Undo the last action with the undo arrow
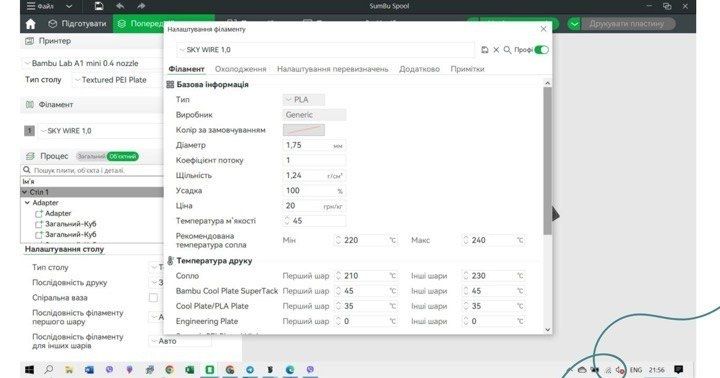Viewport: 720px width, 378px height. (x=120, y=6)
